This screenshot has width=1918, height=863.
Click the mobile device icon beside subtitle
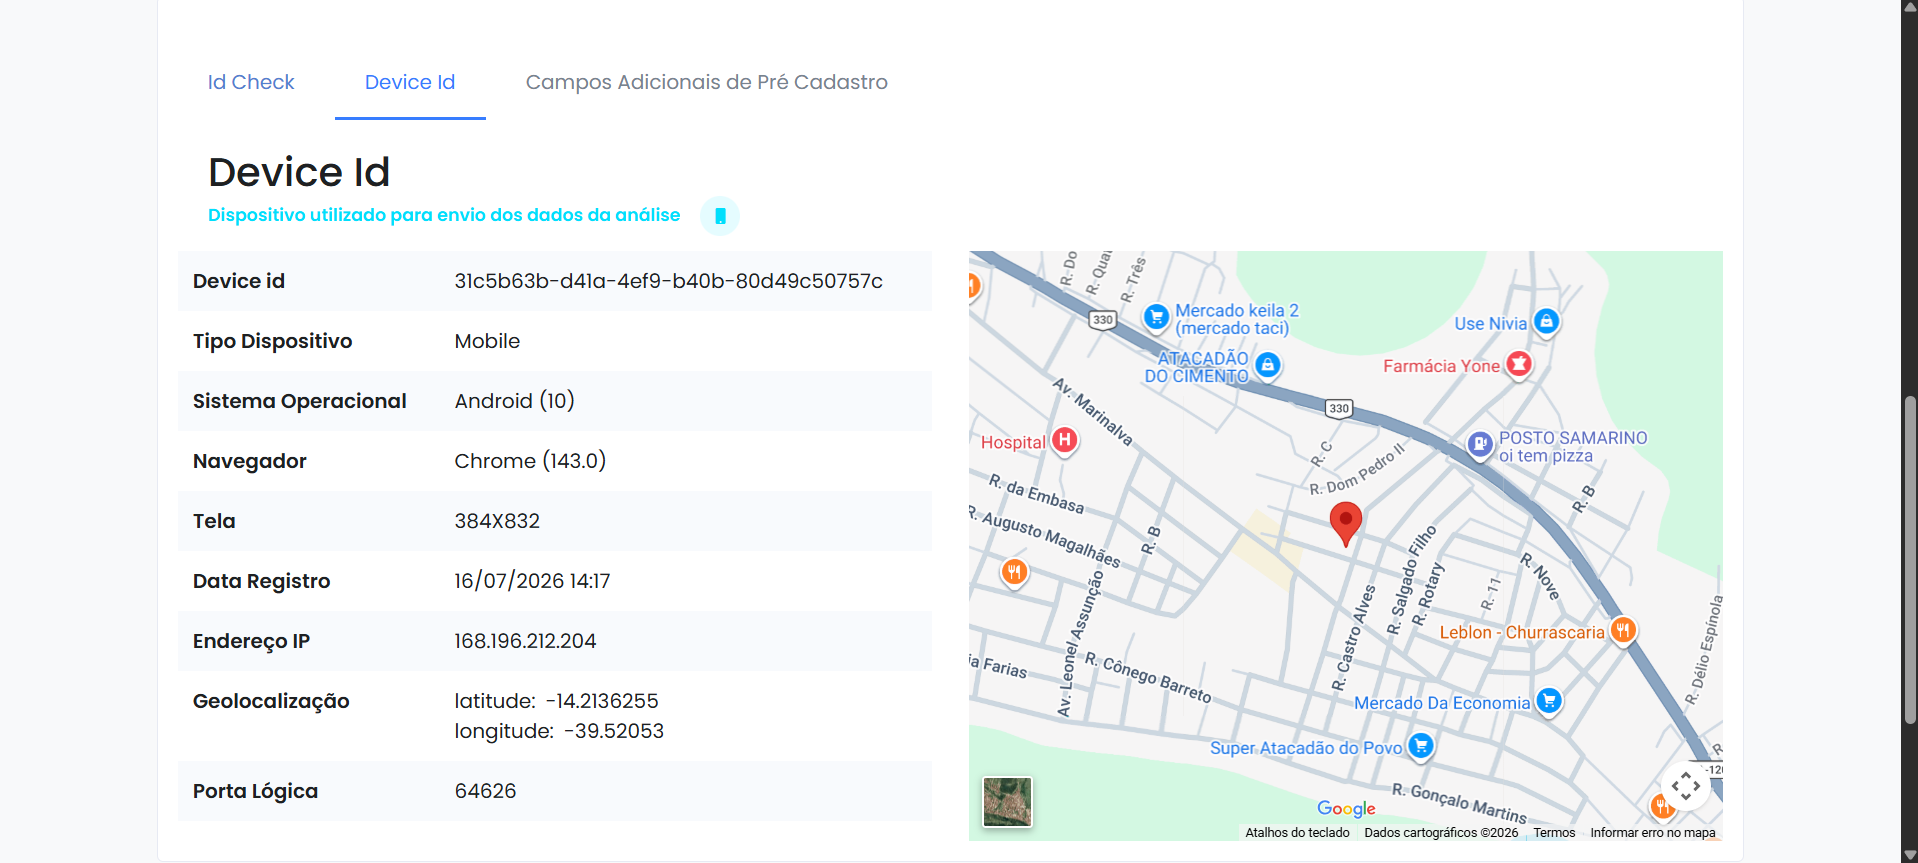pos(720,216)
